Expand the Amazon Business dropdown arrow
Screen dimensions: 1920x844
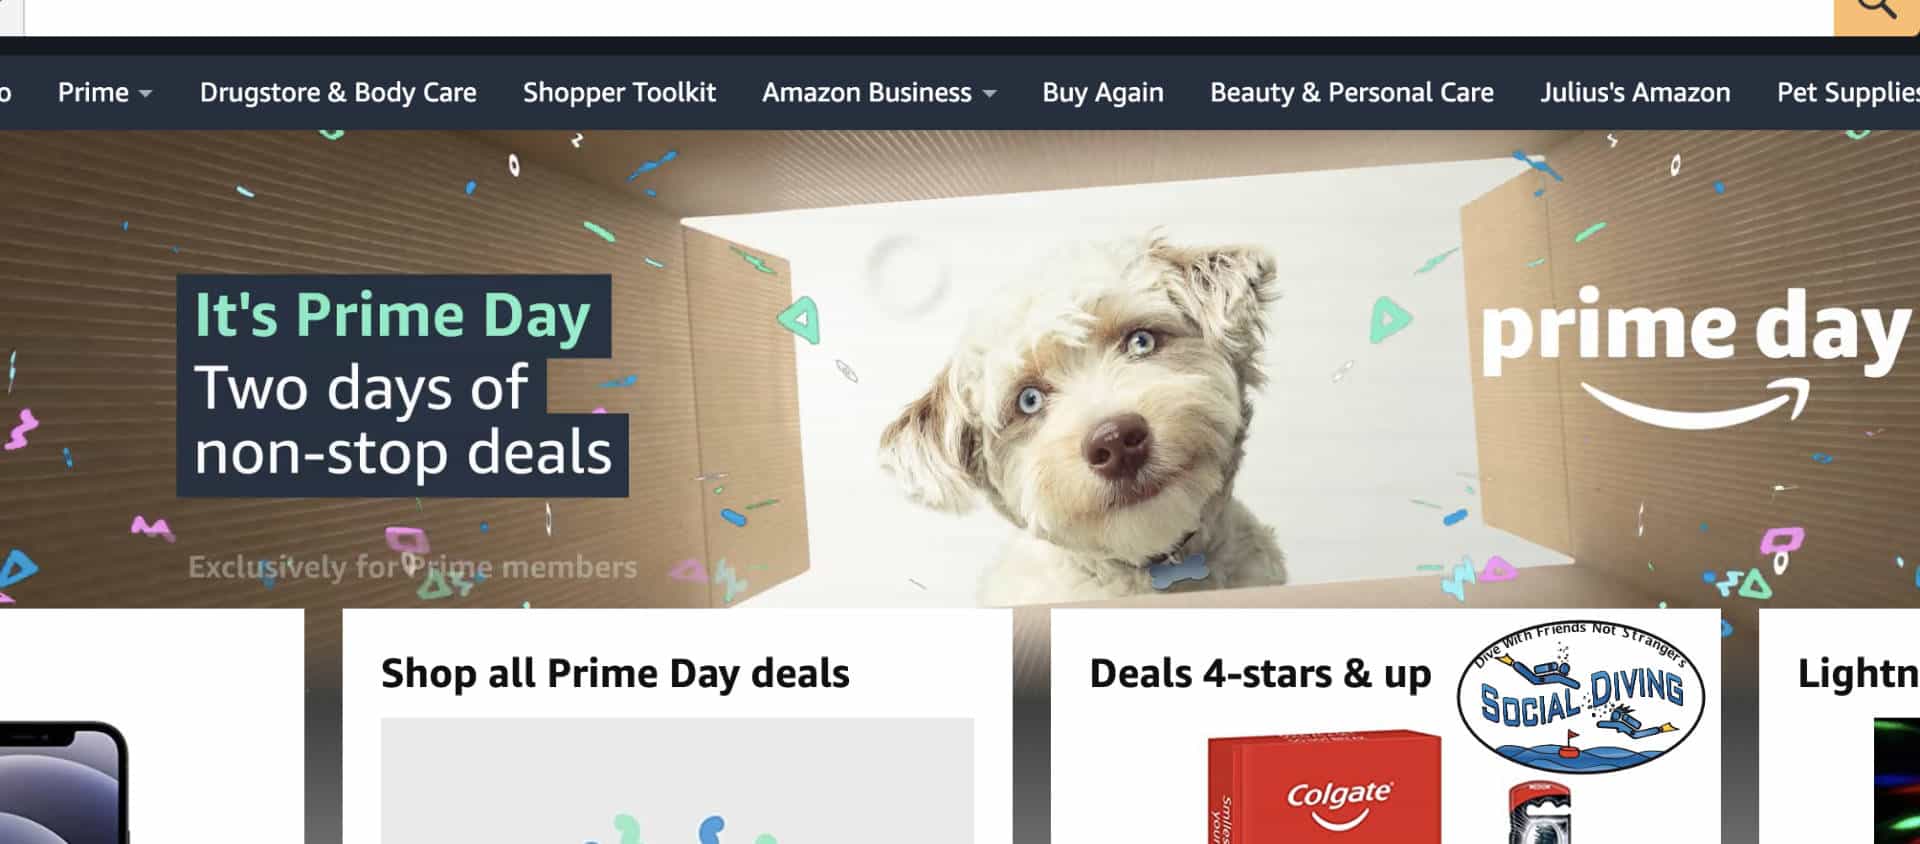989,94
